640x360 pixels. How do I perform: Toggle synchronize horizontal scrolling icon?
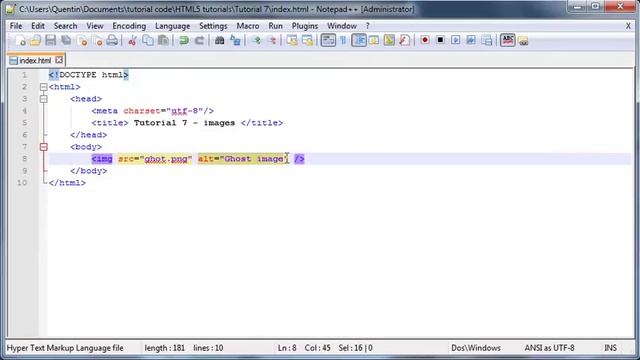(x=307, y=40)
